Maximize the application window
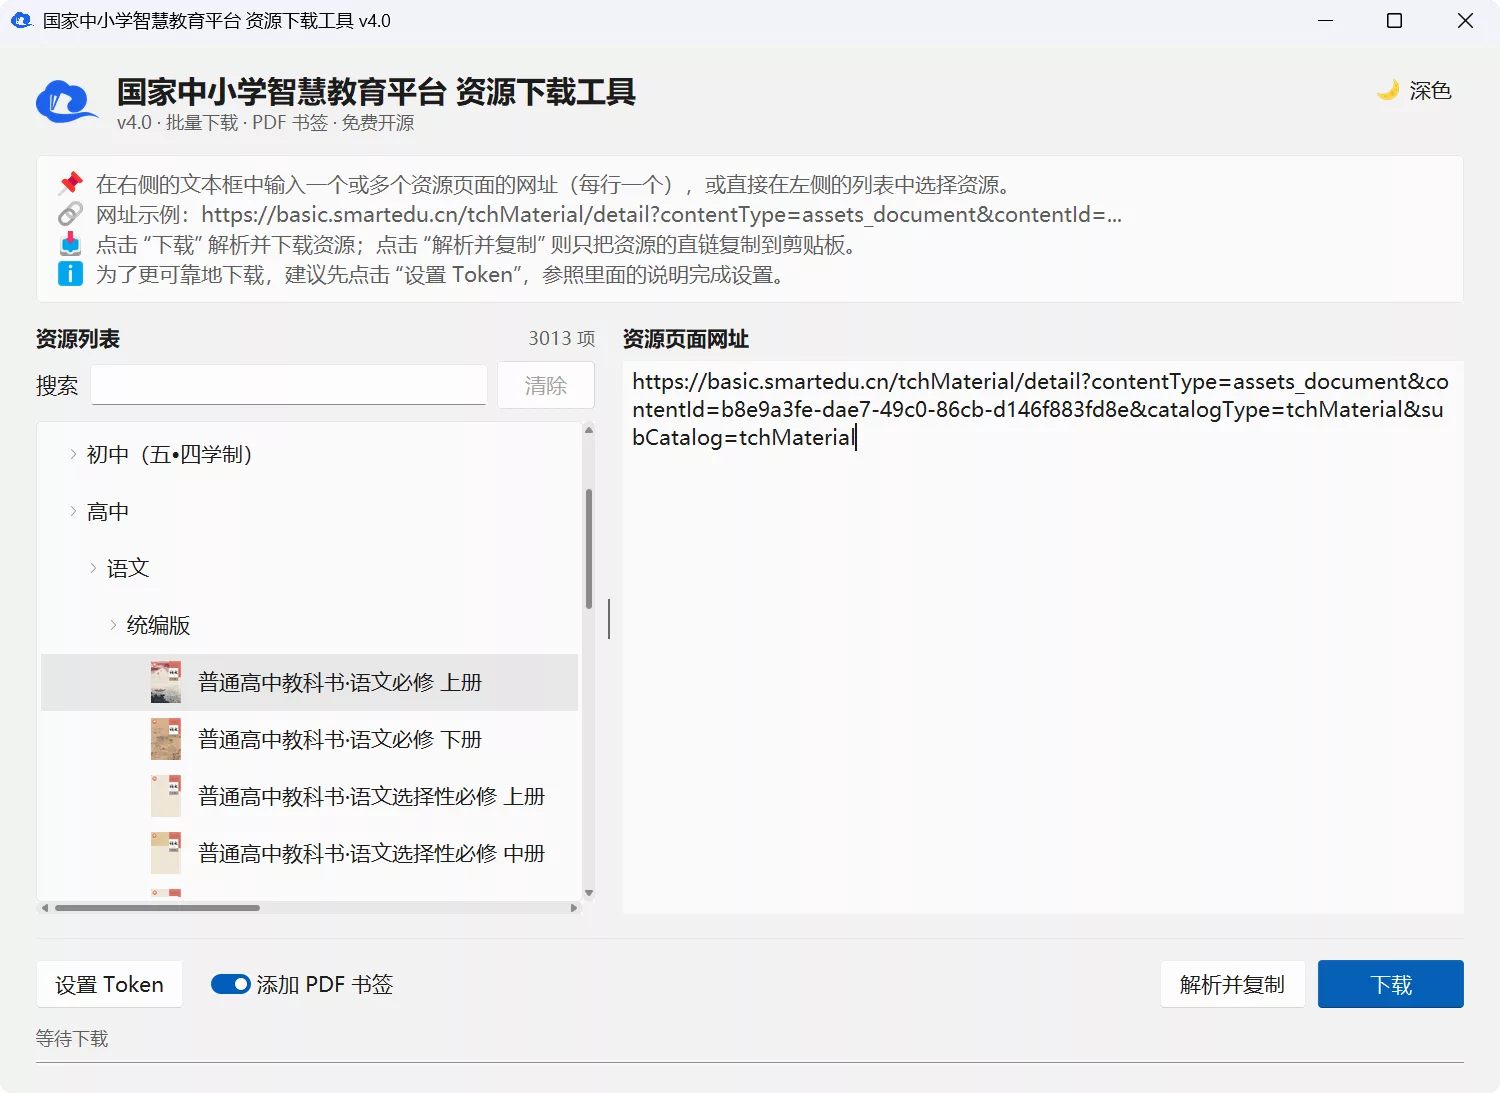Image resolution: width=1500 pixels, height=1093 pixels. pos(1394,20)
